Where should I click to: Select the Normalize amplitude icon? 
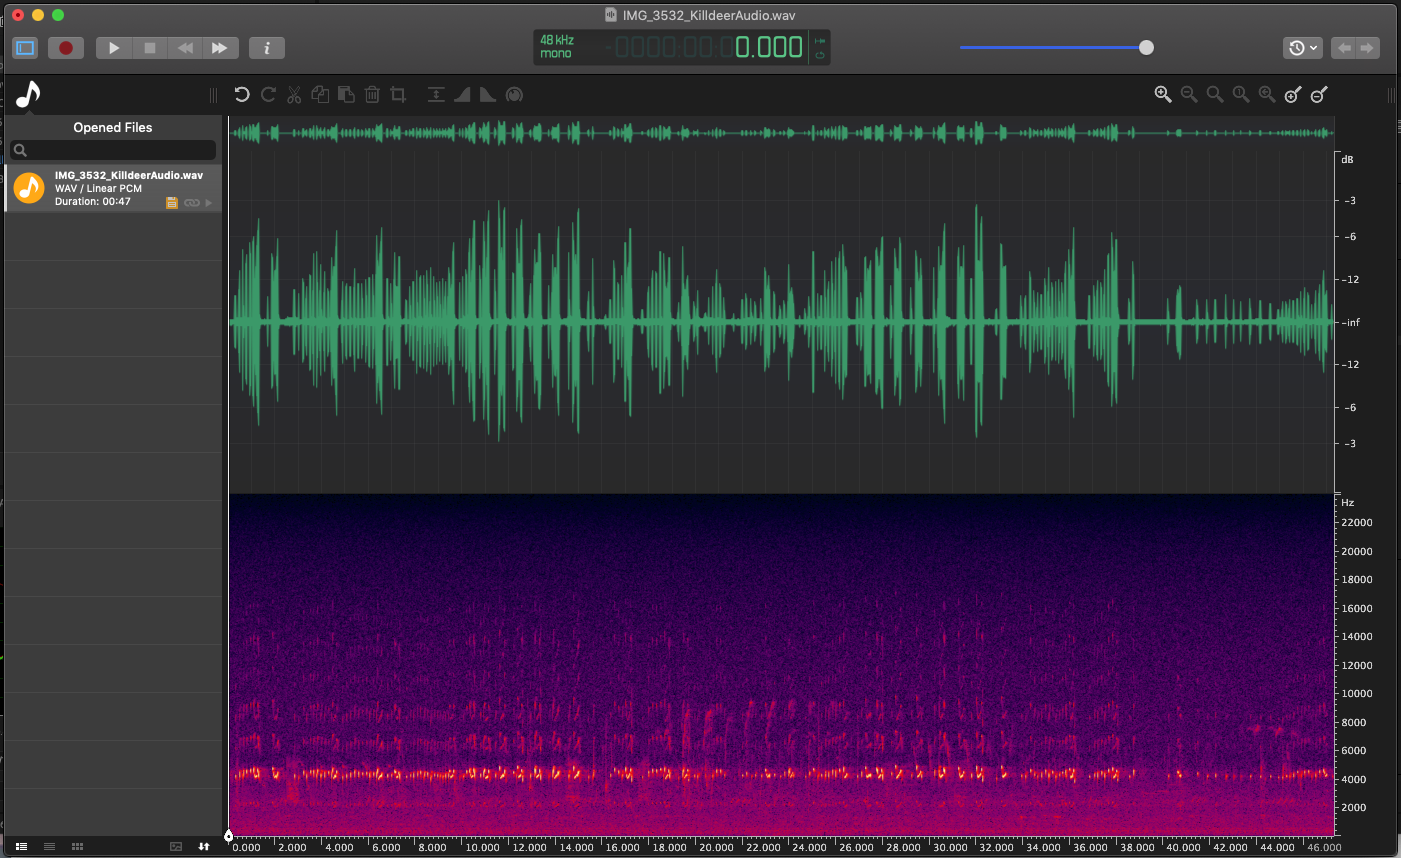[x=436, y=94]
